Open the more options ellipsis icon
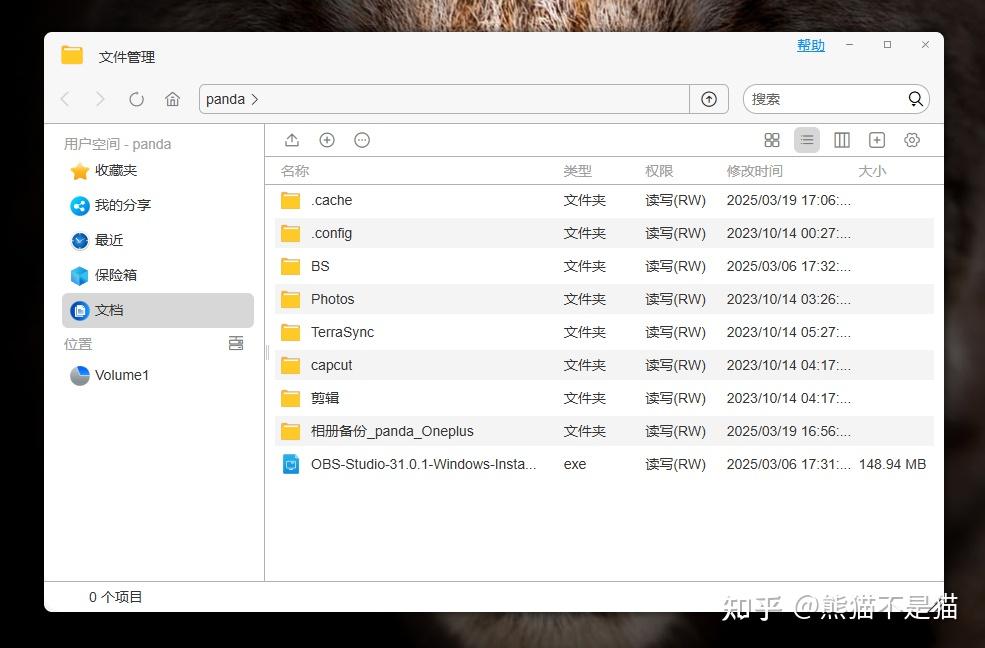Viewport: 985px width, 648px height. [362, 140]
